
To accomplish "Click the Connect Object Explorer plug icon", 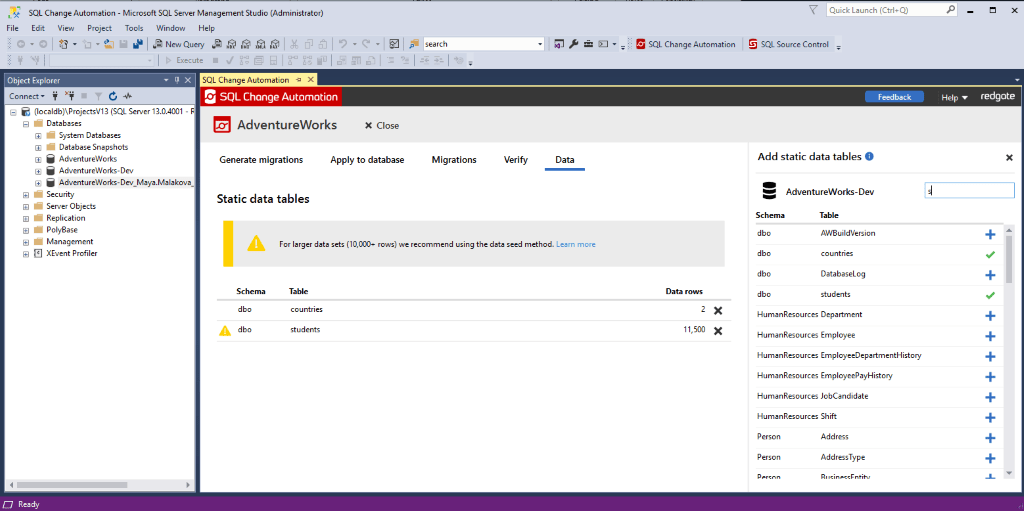I will 56,95.
